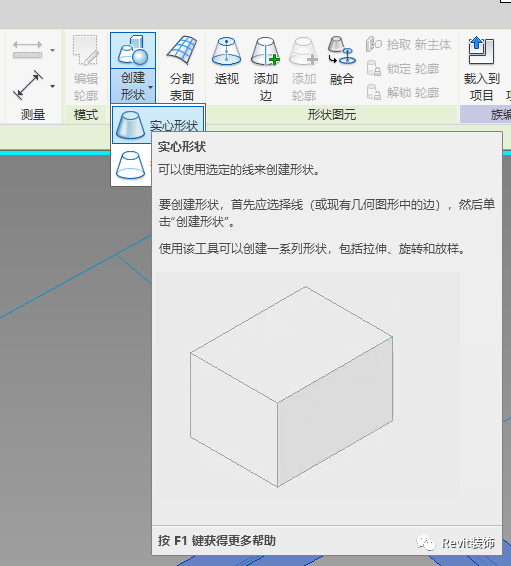Click 解锁 轮廓 unlock profiles
511x566 pixels.
(402, 92)
